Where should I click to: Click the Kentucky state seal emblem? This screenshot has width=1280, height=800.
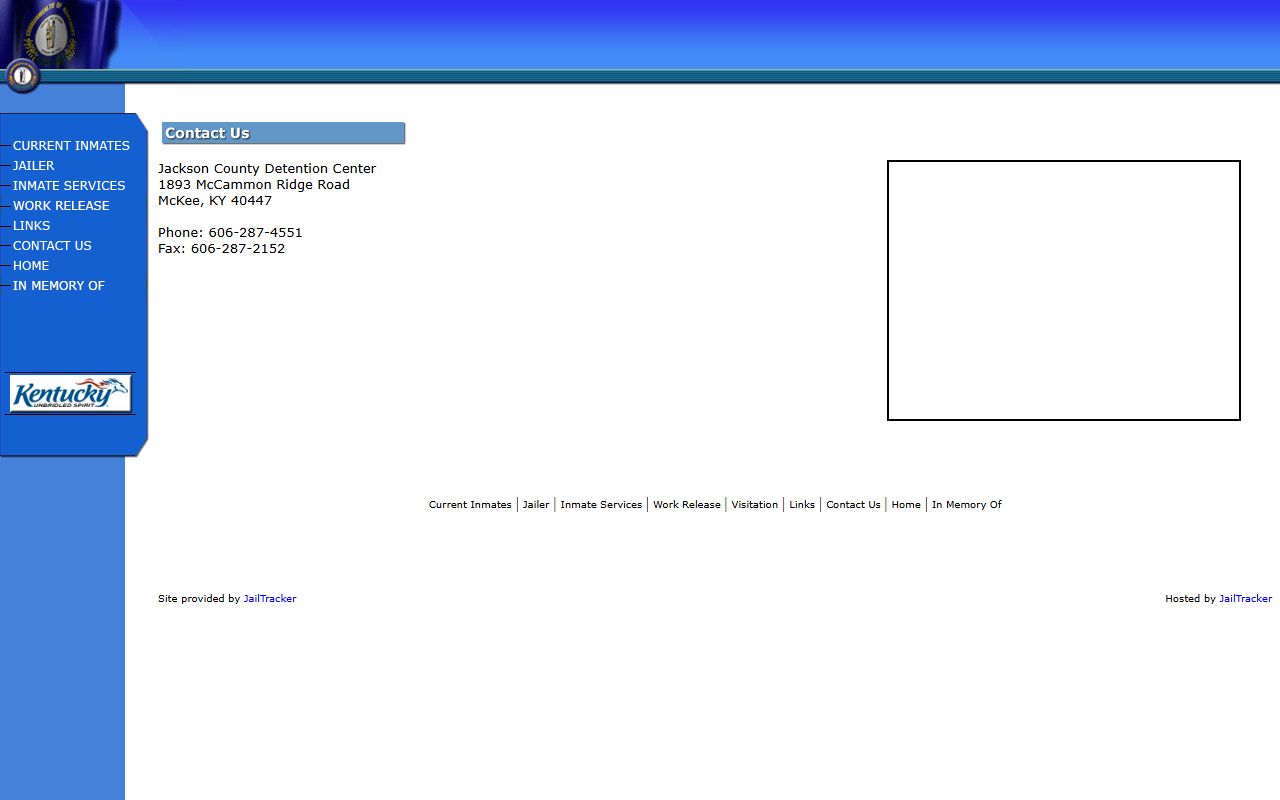[x=22, y=75]
